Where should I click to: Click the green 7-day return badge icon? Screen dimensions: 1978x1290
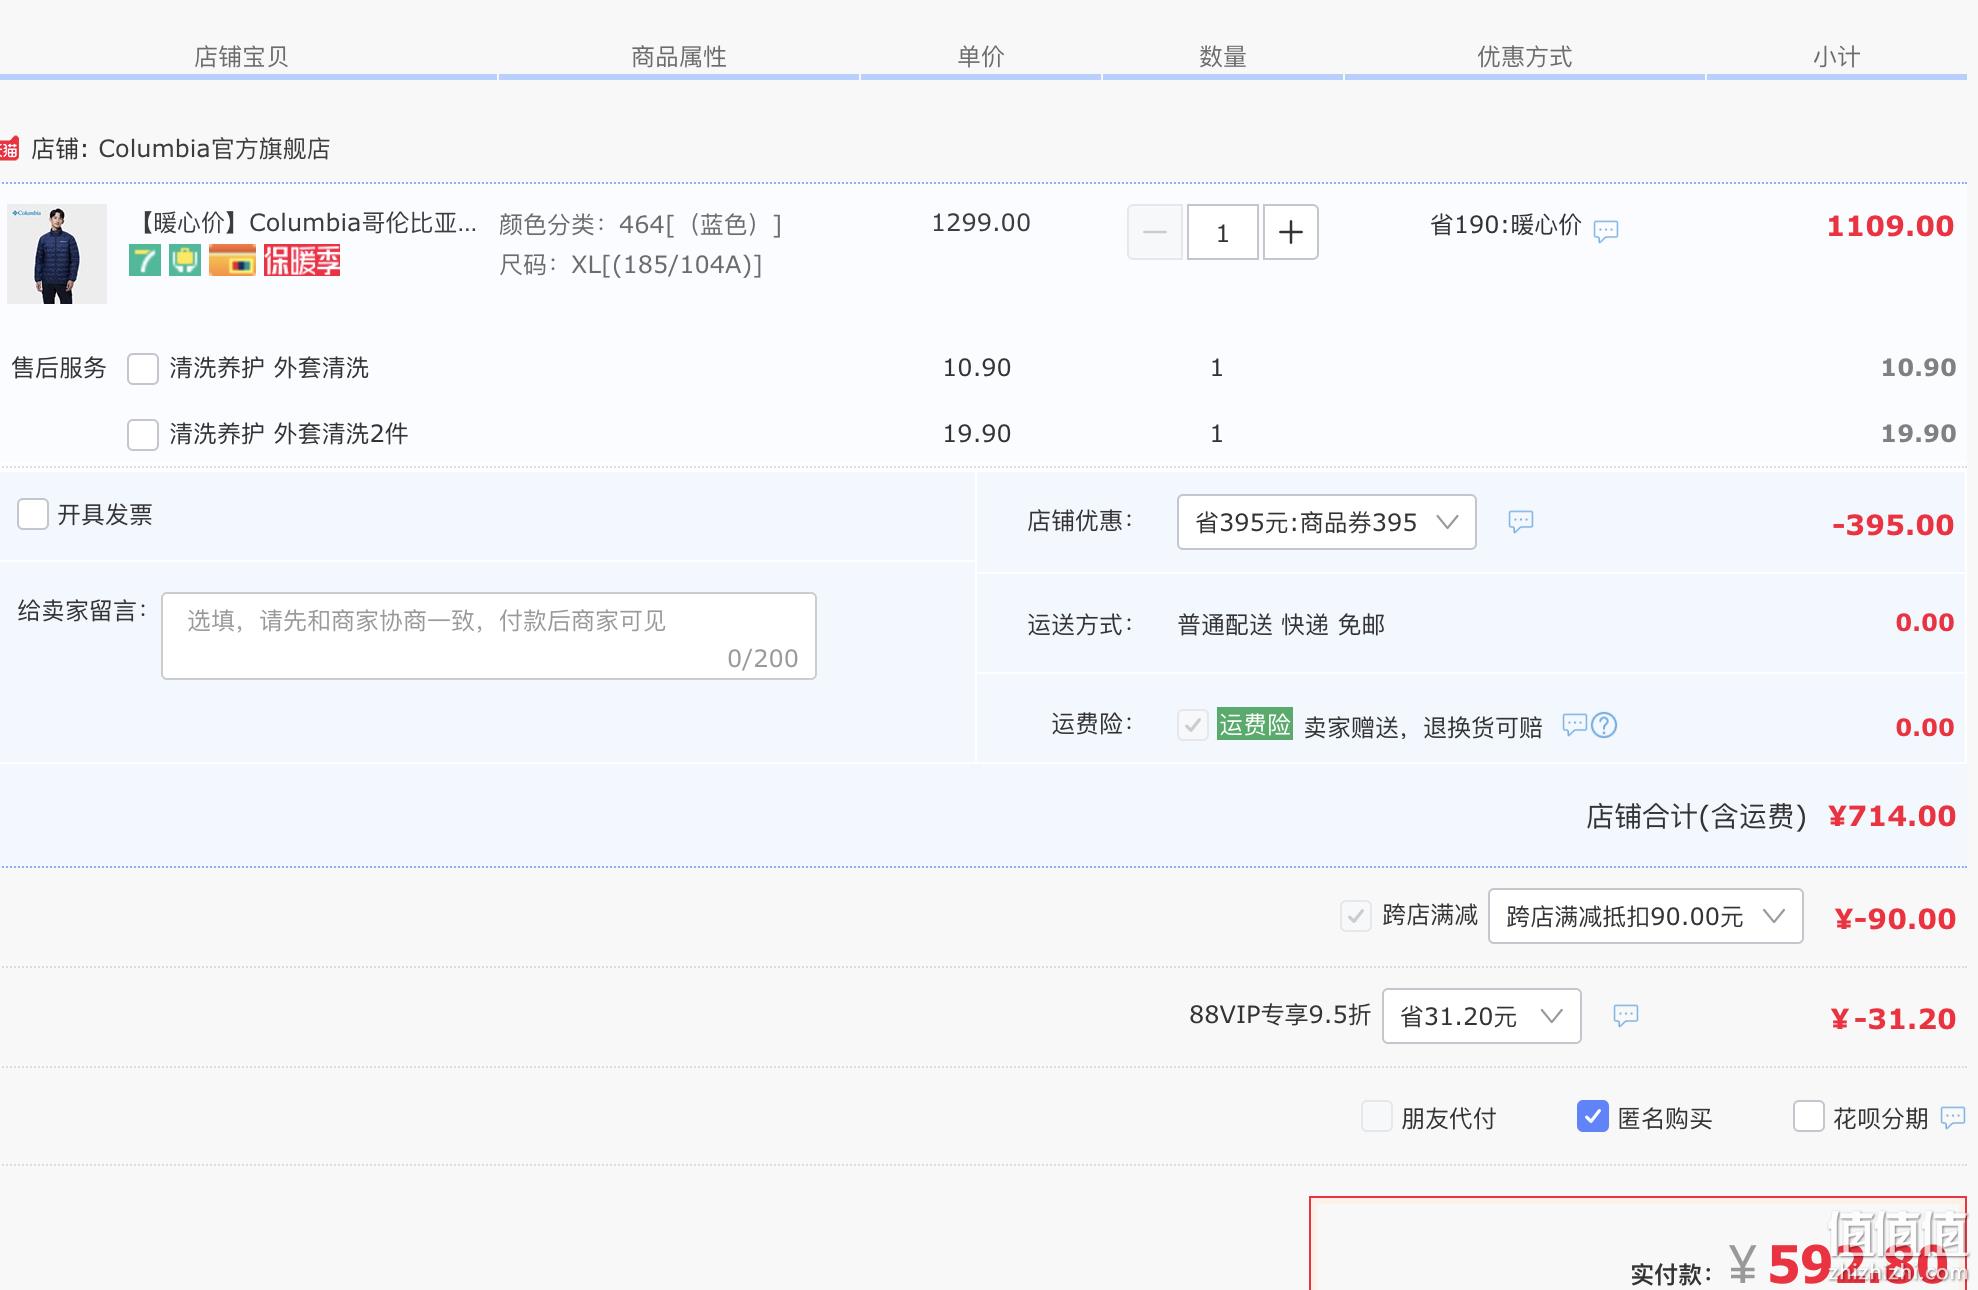144,261
